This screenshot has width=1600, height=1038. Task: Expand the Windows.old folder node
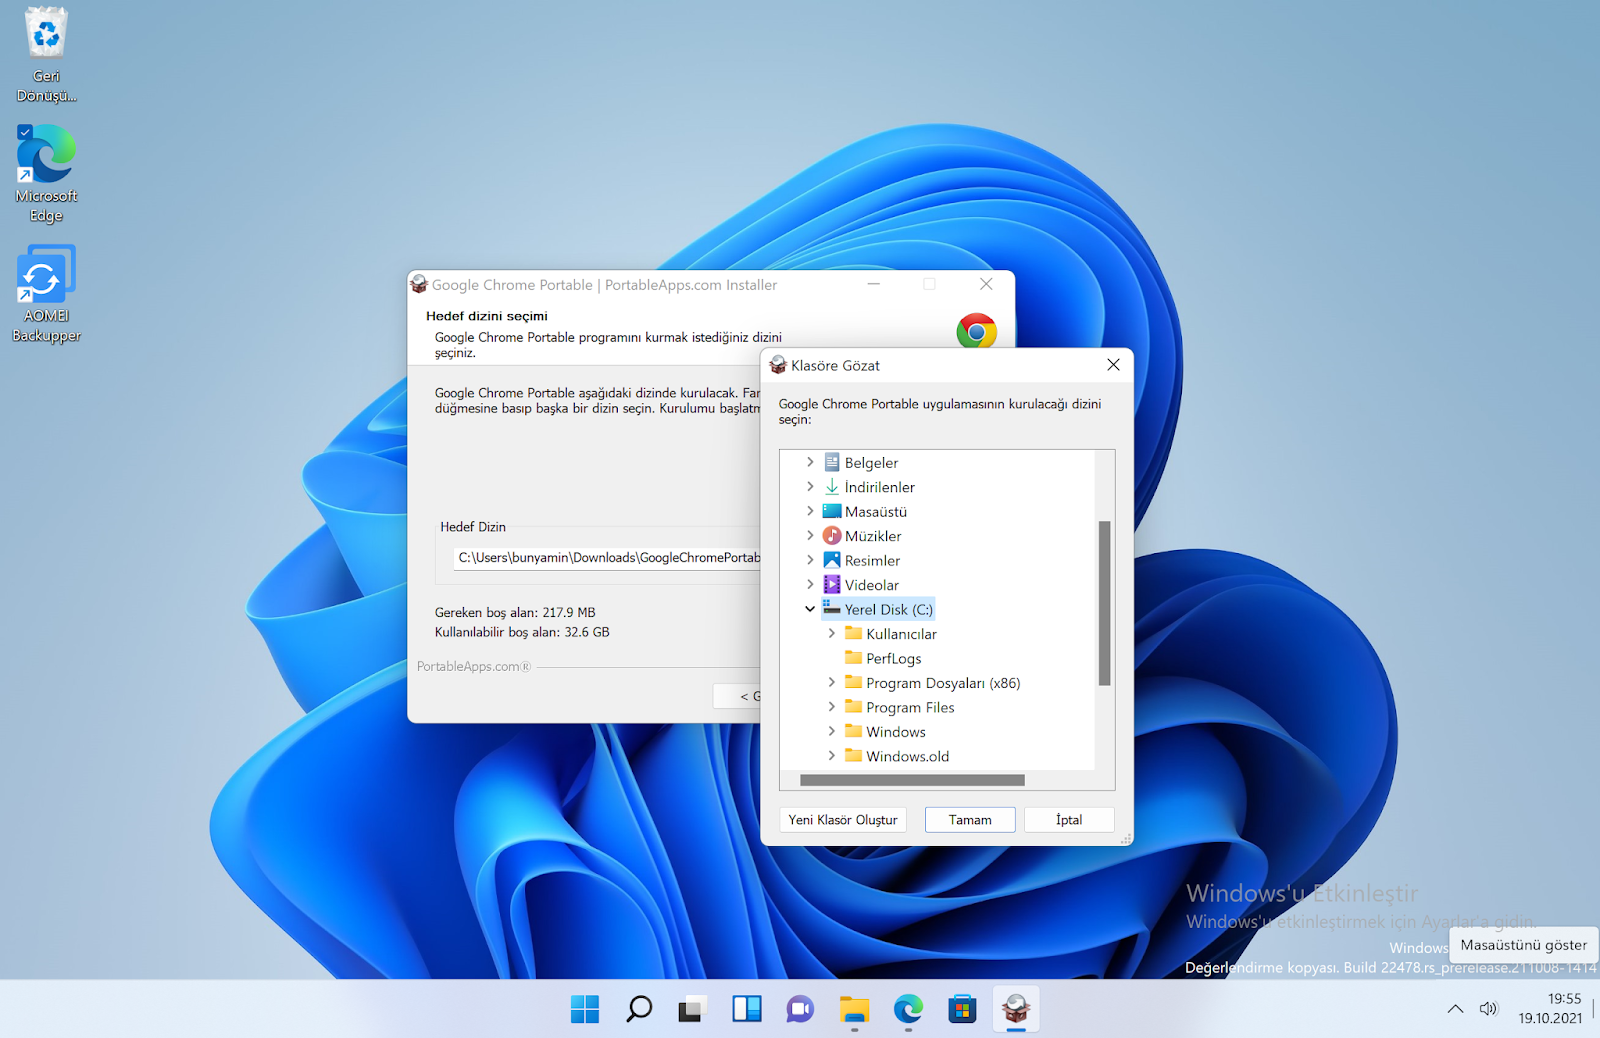pos(831,756)
